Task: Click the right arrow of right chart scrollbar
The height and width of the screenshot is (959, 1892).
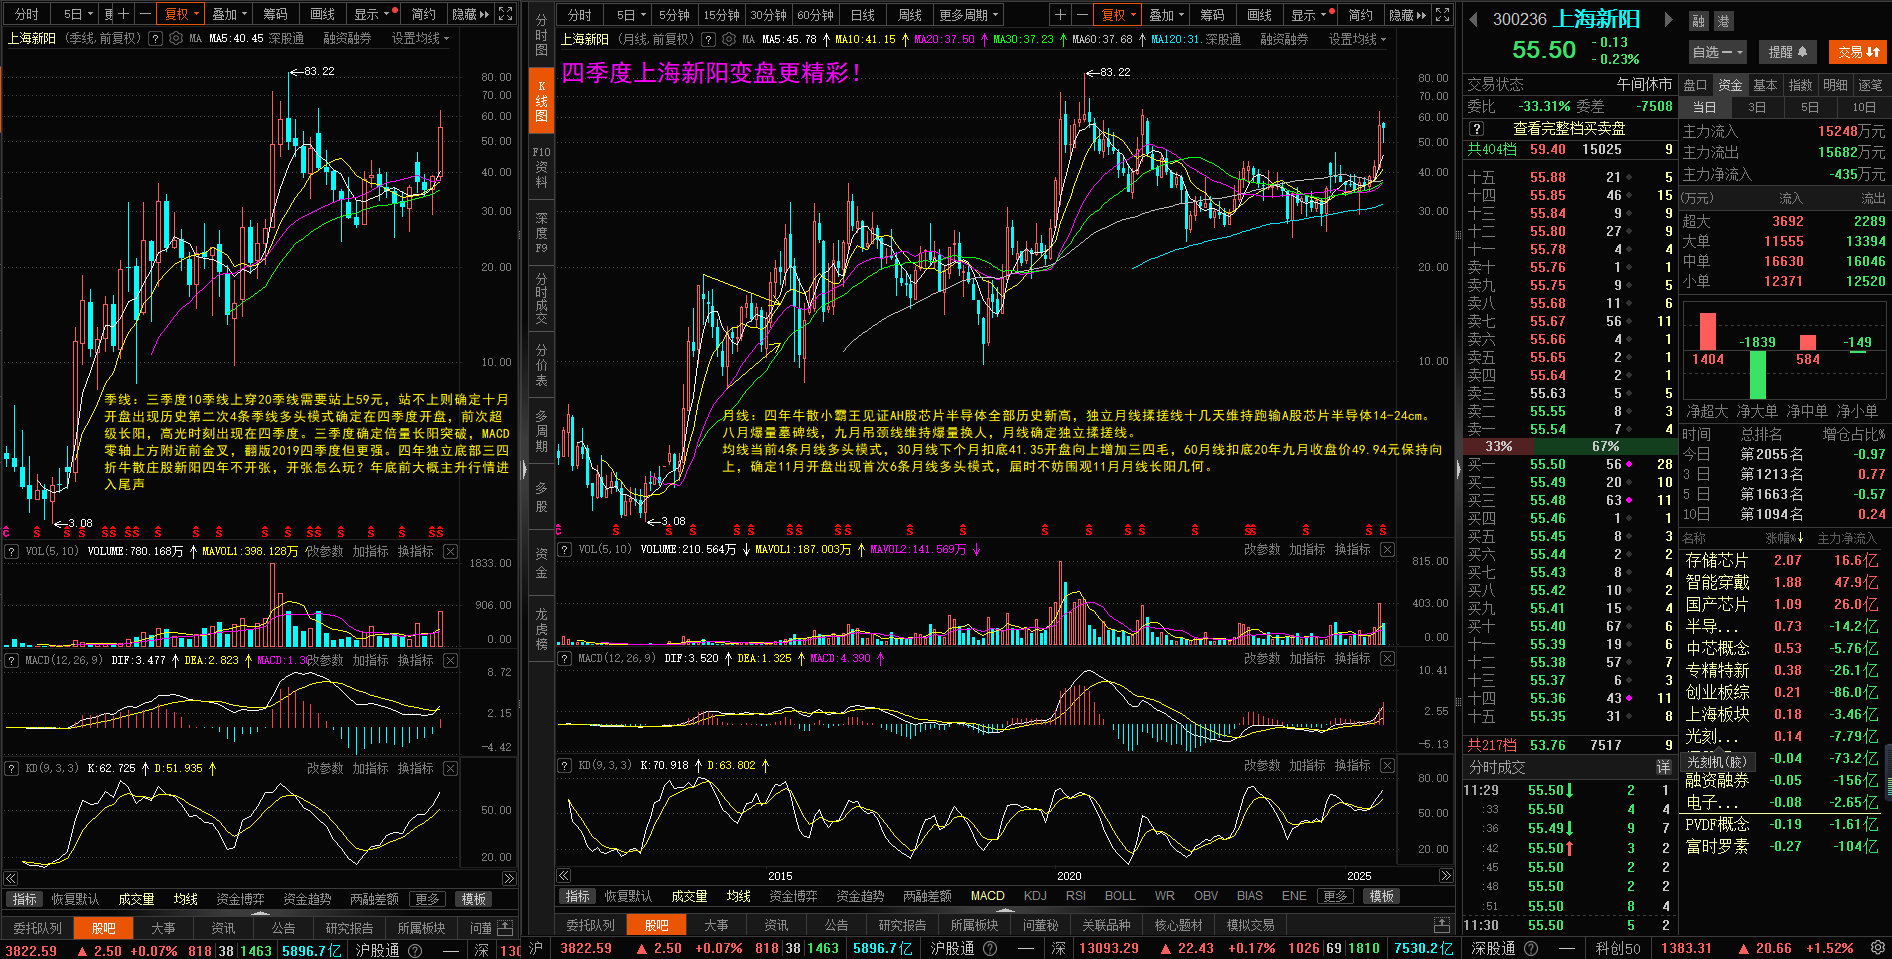Action: [1445, 876]
